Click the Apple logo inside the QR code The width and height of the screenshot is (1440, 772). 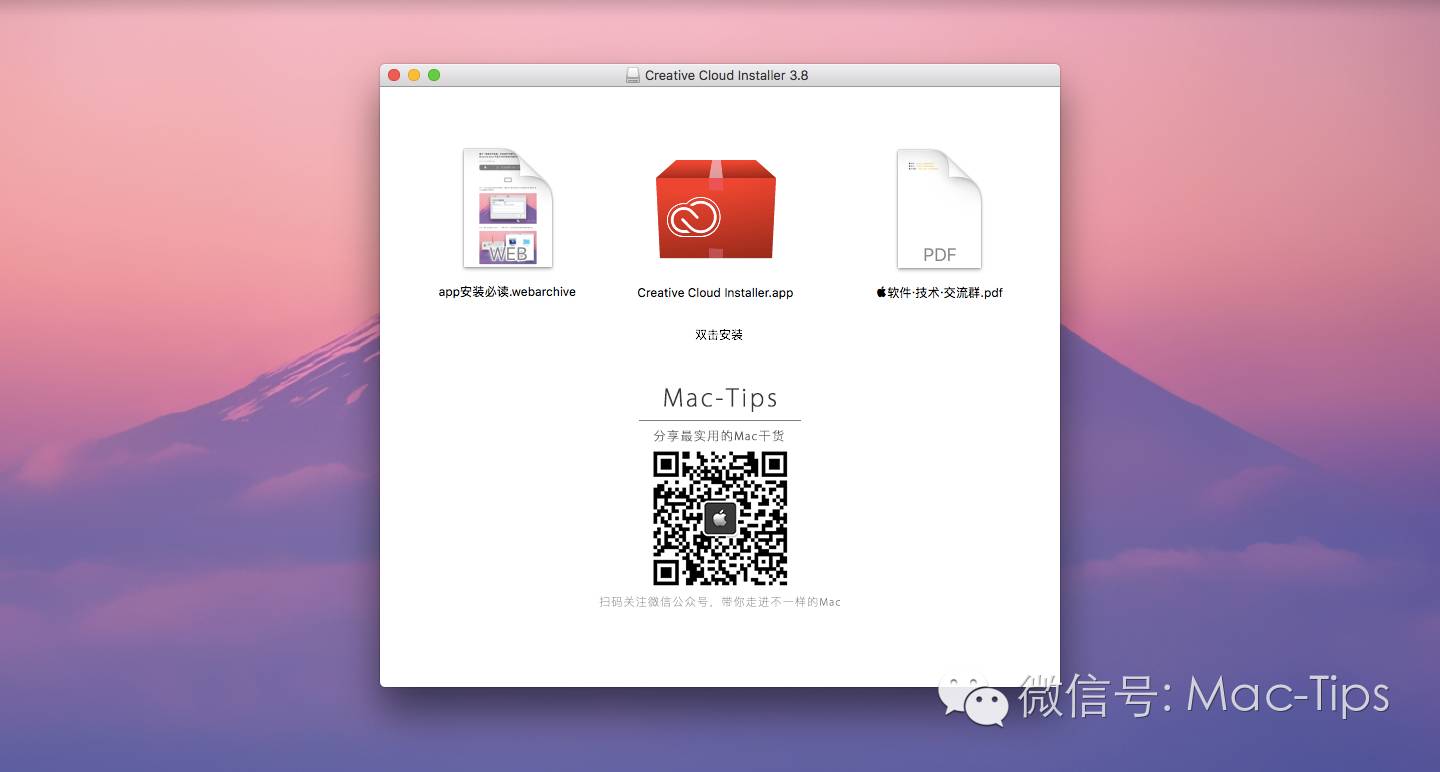click(x=720, y=517)
